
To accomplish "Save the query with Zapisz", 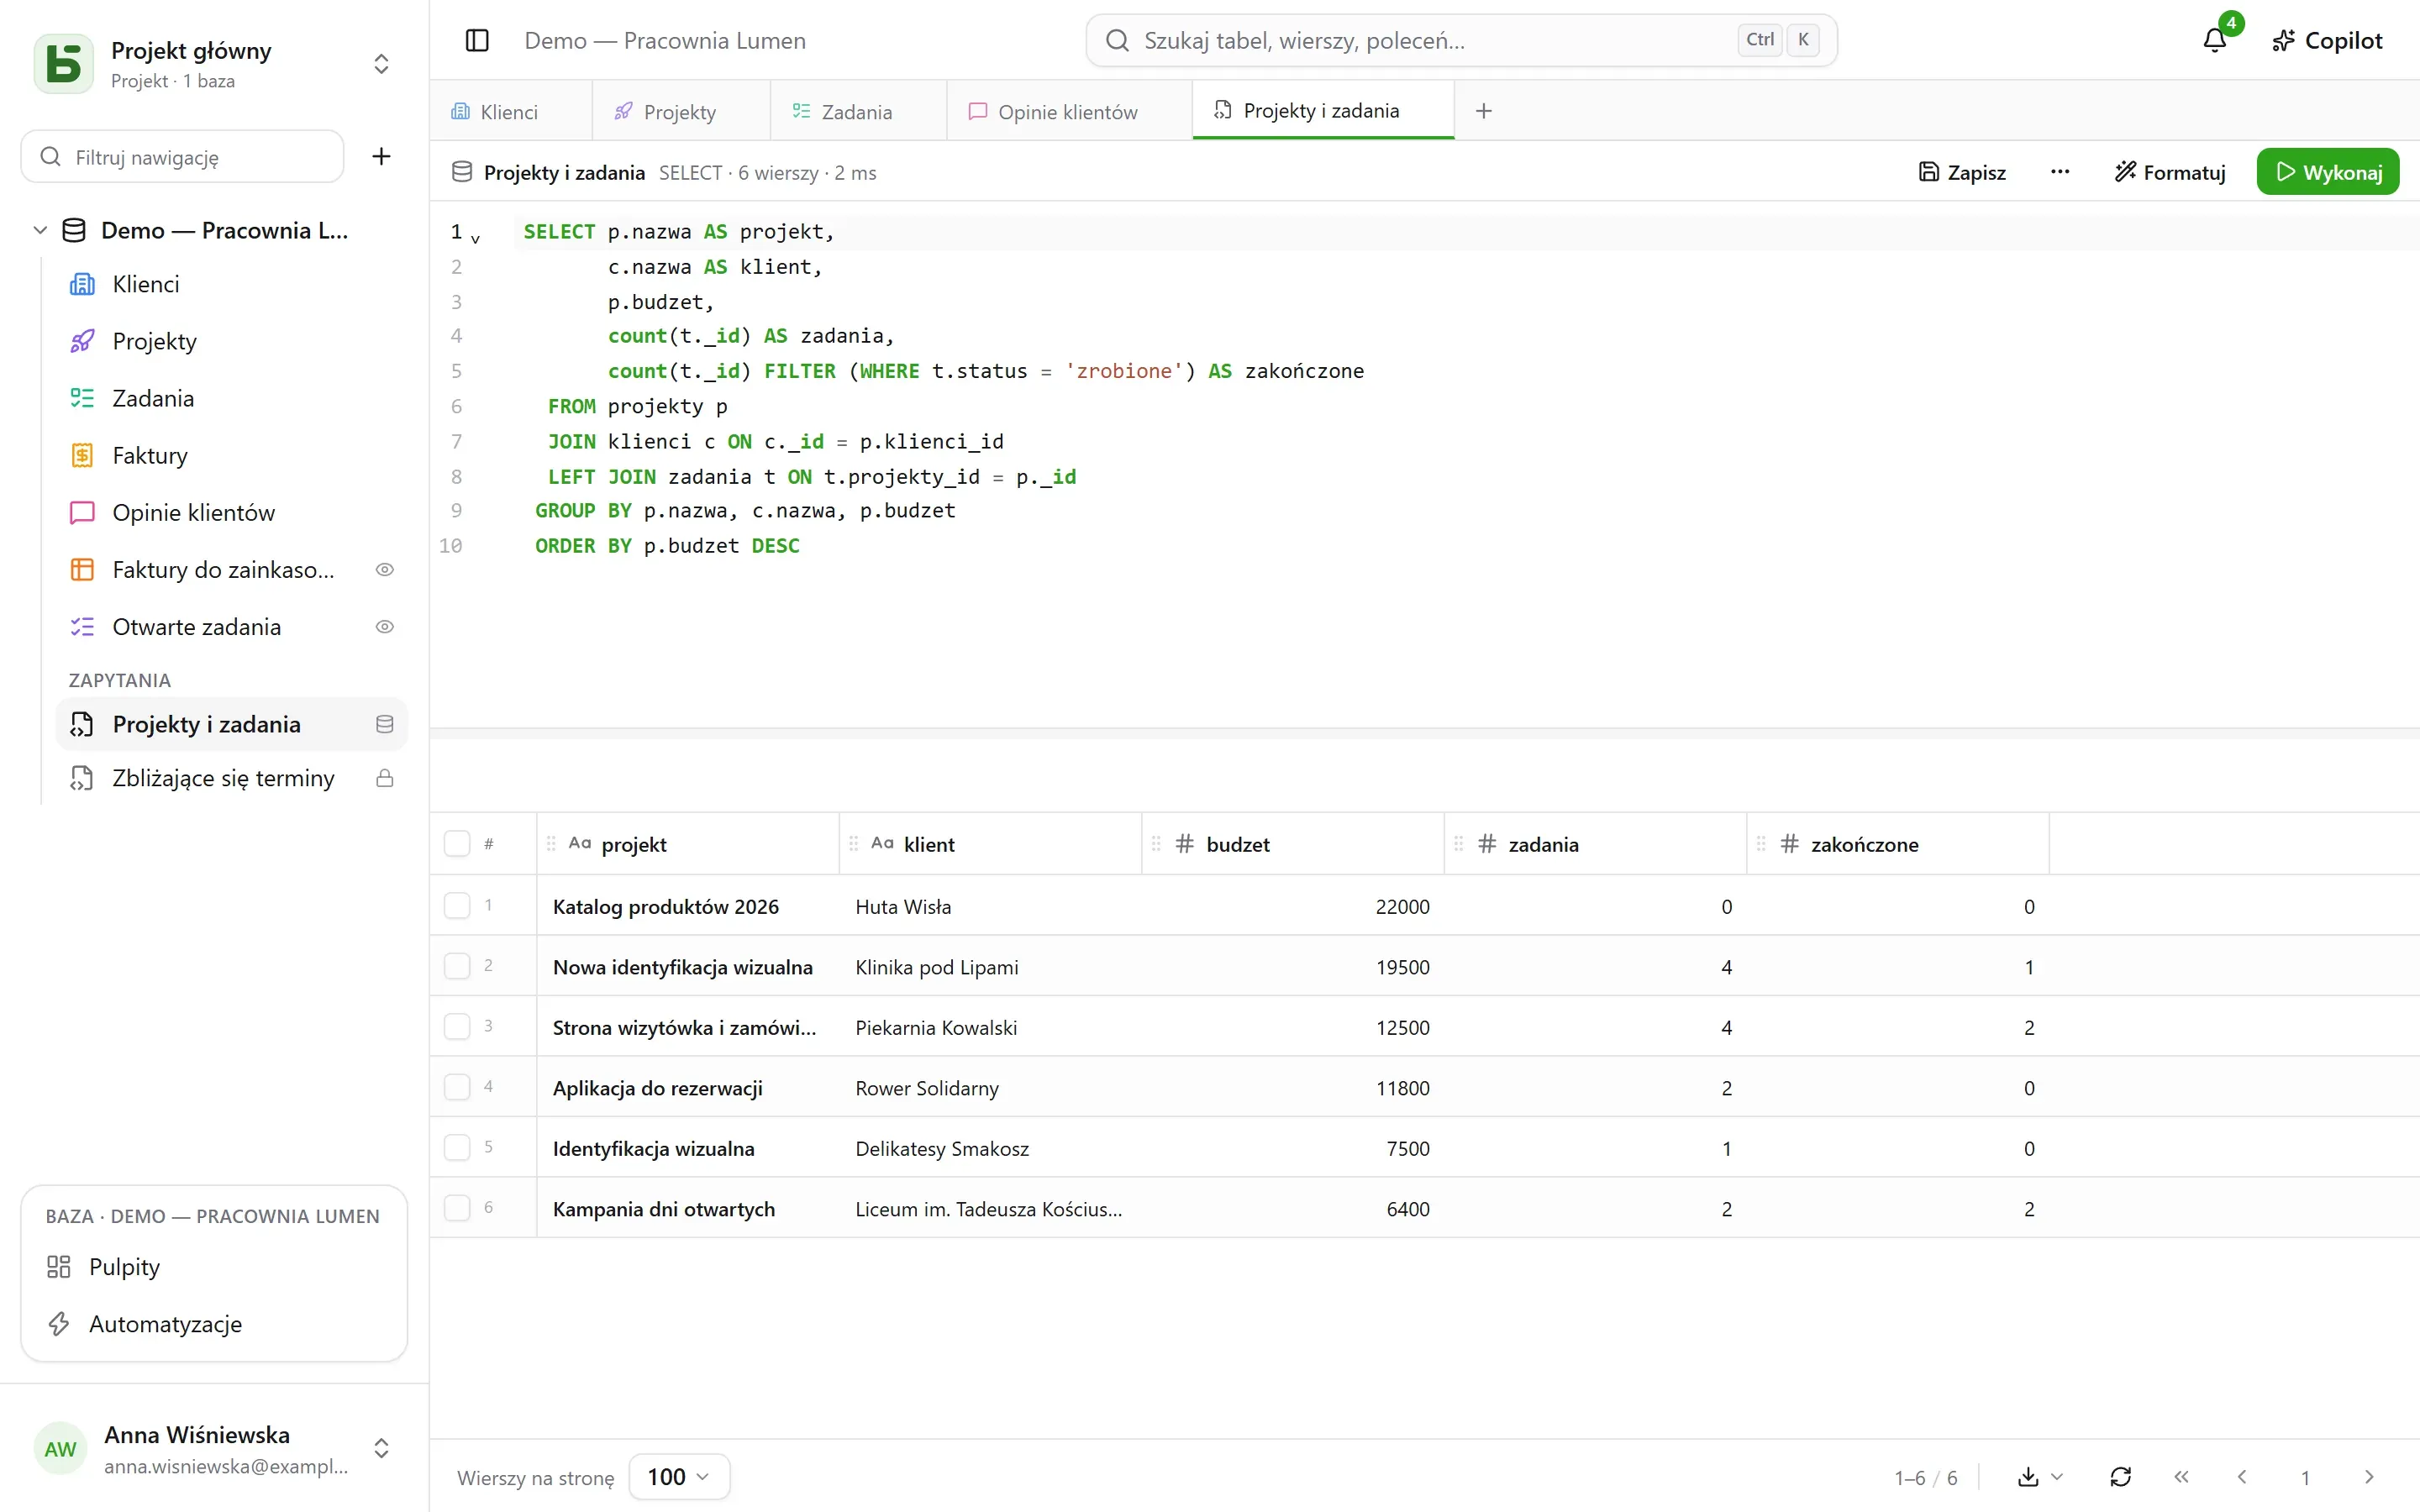I will (x=1962, y=172).
